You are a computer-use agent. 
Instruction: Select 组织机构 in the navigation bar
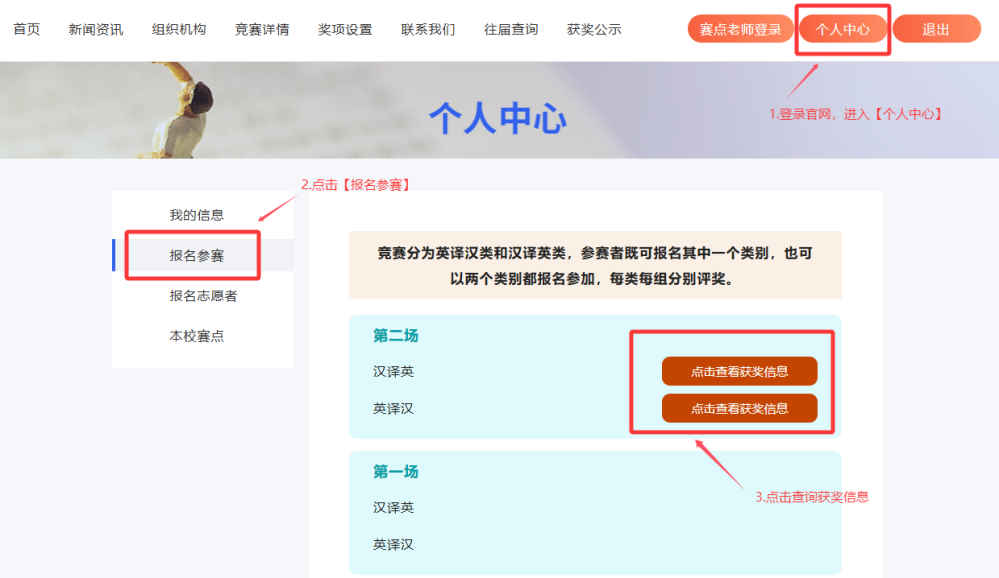coord(178,29)
